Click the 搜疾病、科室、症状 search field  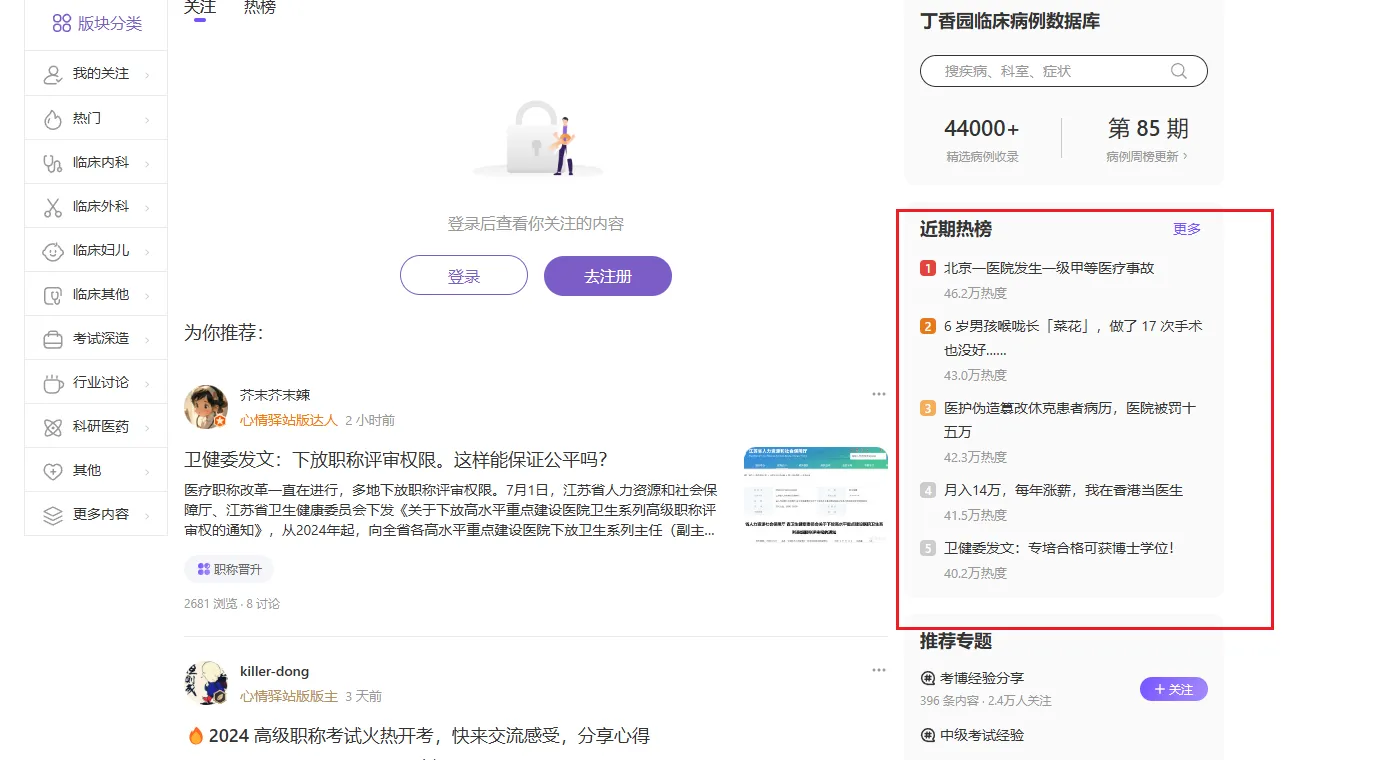1050,71
